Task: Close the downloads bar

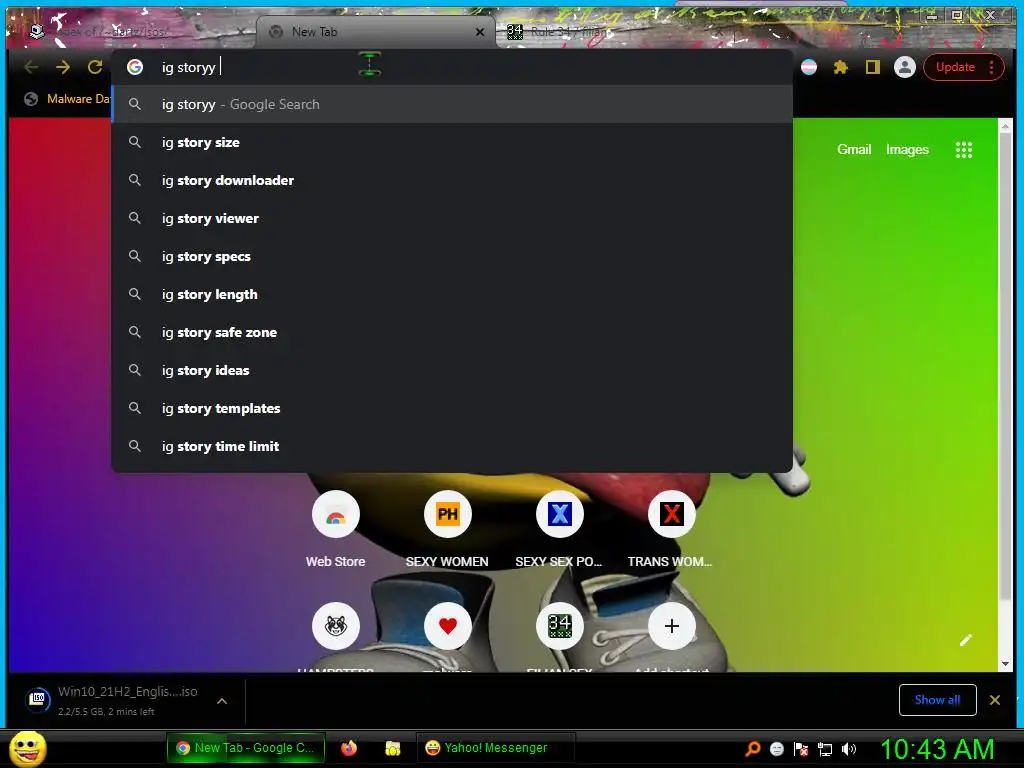Action: click(995, 700)
